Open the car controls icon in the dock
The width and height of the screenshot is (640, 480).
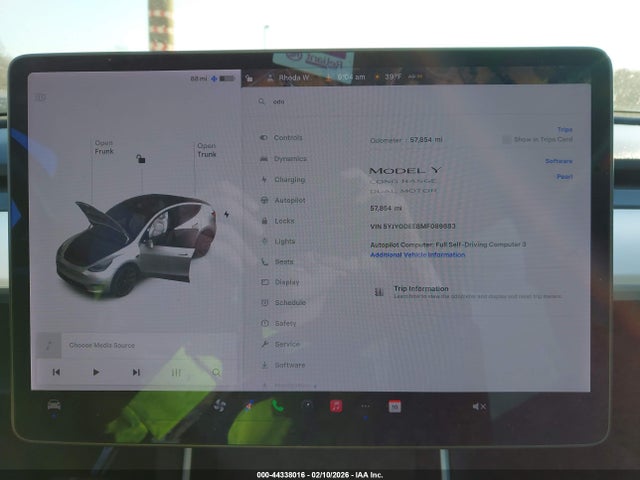[x=54, y=405]
